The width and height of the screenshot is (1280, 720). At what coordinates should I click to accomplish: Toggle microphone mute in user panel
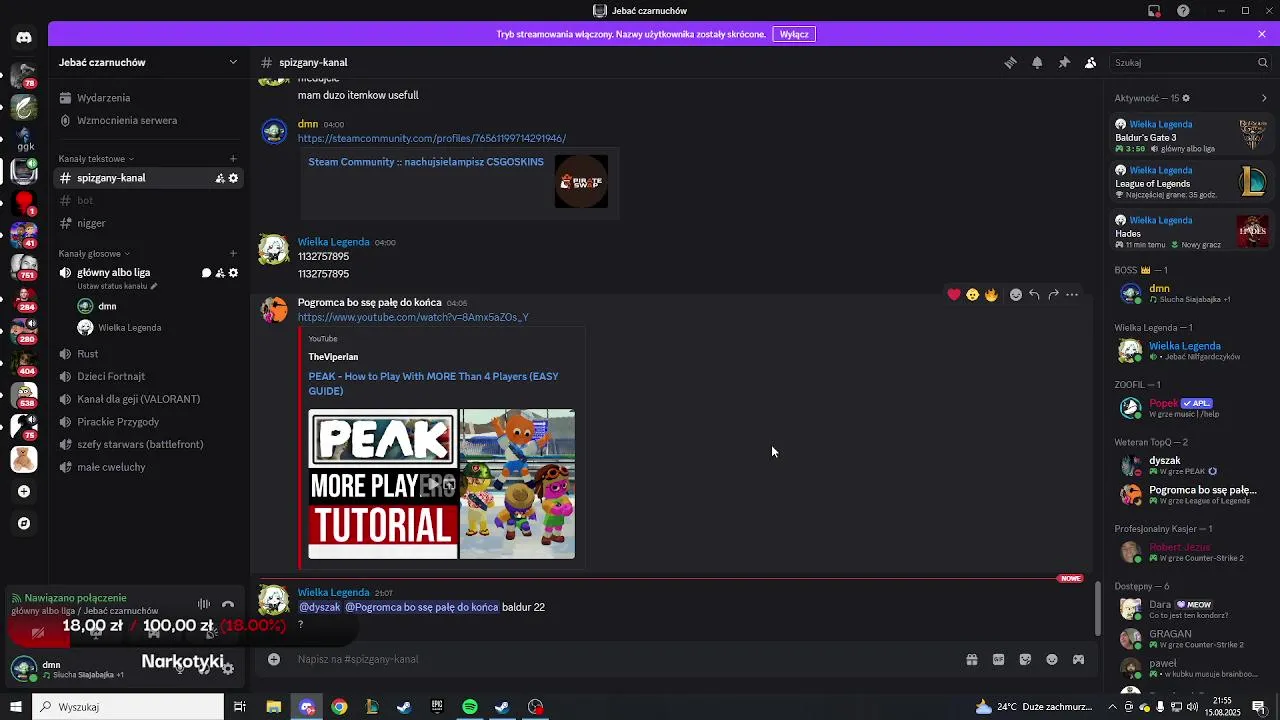click(x=180, y=668)
